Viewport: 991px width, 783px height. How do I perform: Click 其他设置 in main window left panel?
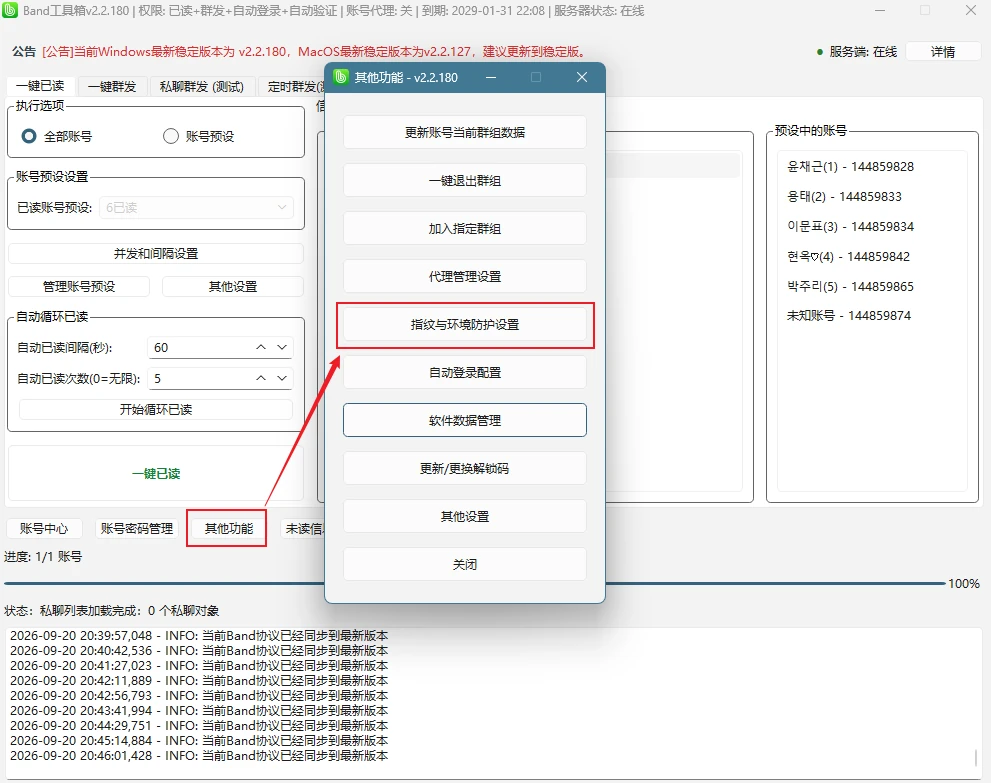233,286
